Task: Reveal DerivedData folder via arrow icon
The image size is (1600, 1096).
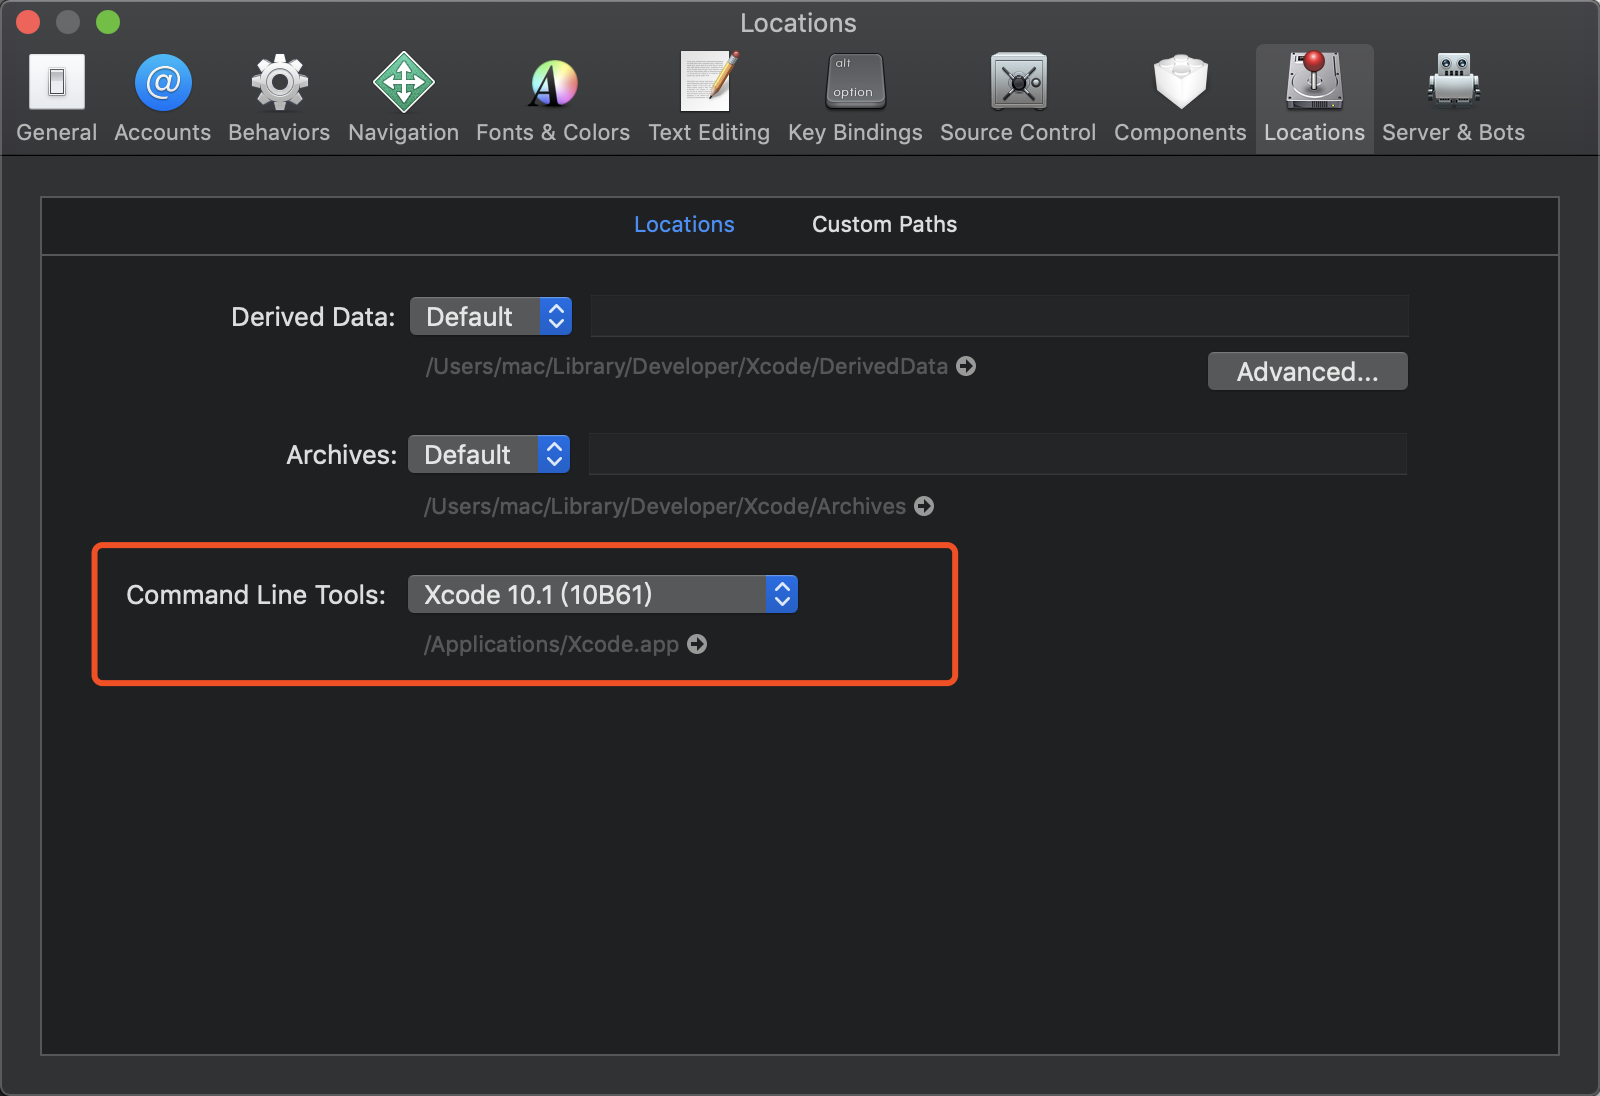Action: (966, 366)
